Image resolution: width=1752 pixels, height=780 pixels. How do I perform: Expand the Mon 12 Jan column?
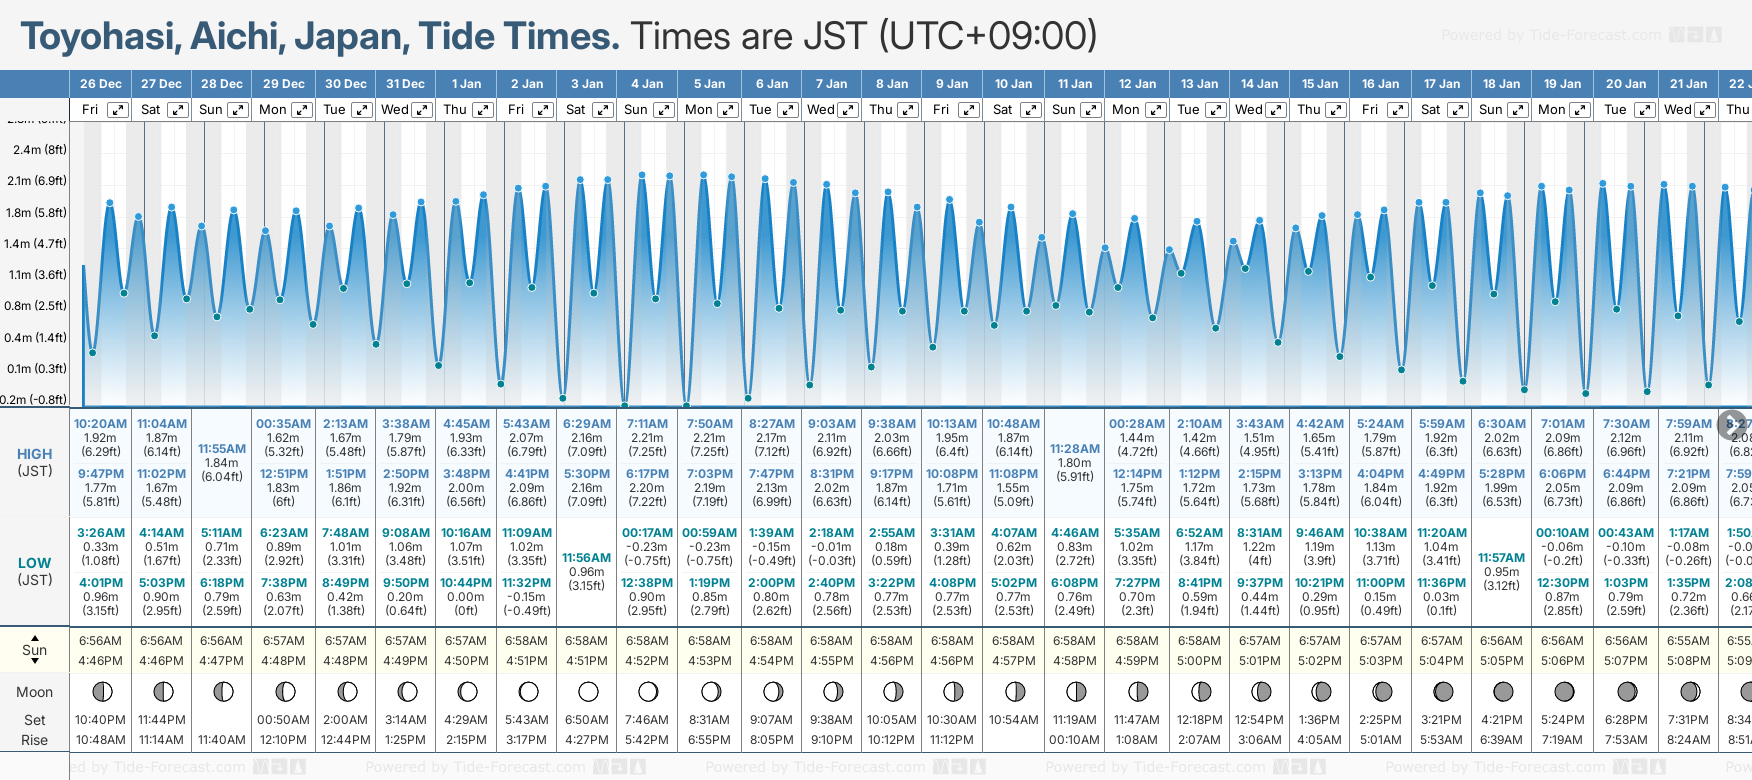click(x=1155, y=110)
